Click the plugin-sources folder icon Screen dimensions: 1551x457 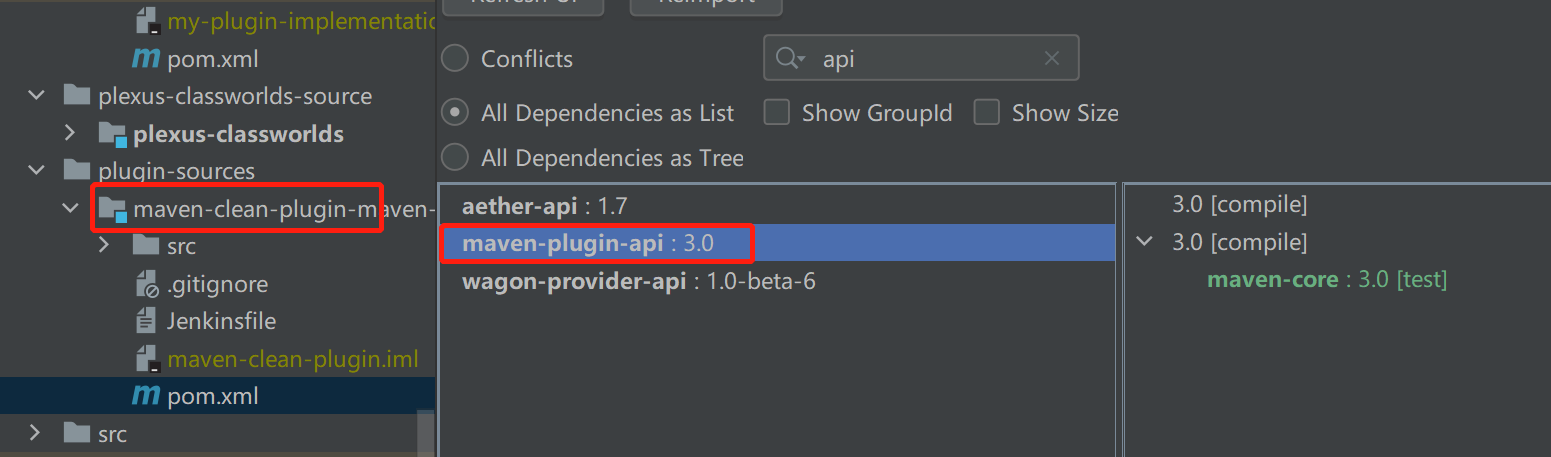coord(76,171)
